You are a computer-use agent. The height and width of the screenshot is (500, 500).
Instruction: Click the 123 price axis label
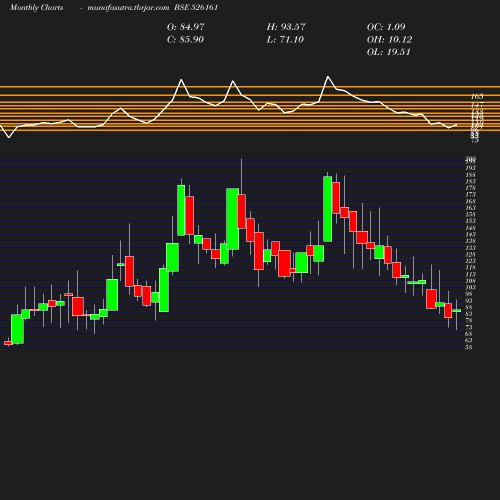point(471,261)
